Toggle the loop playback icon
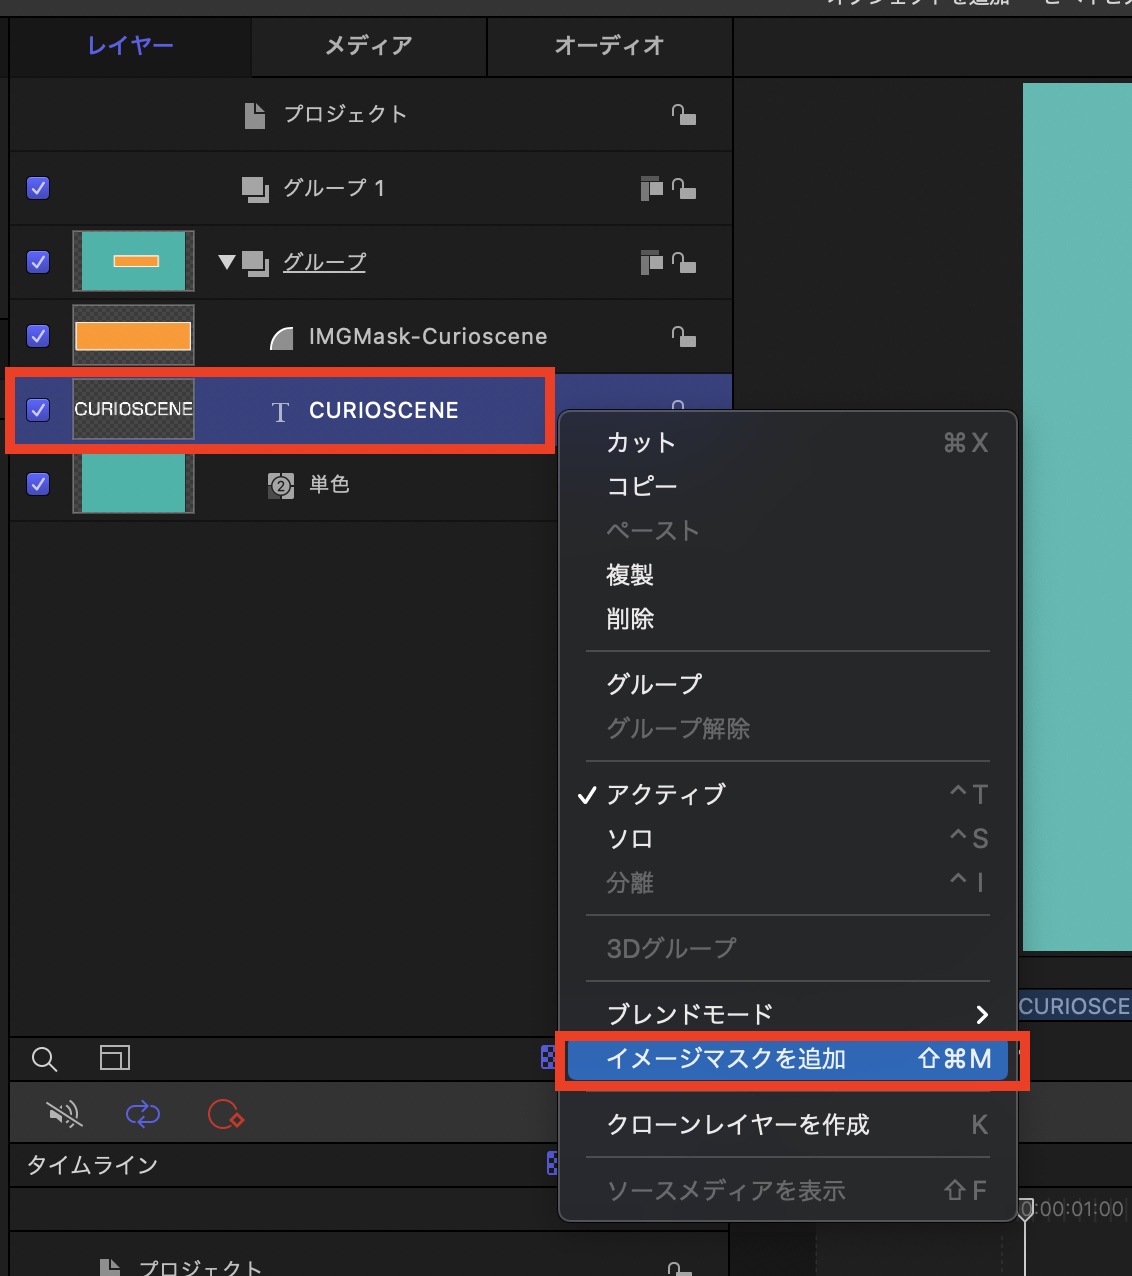 [x=143, y=1114]
